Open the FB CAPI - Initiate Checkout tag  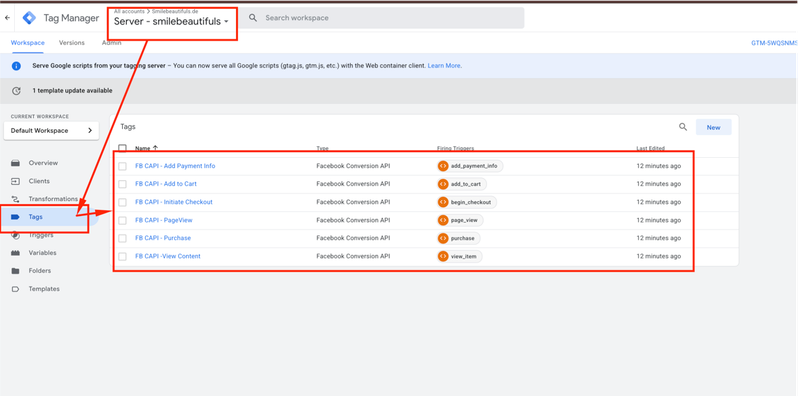point(174,202)
